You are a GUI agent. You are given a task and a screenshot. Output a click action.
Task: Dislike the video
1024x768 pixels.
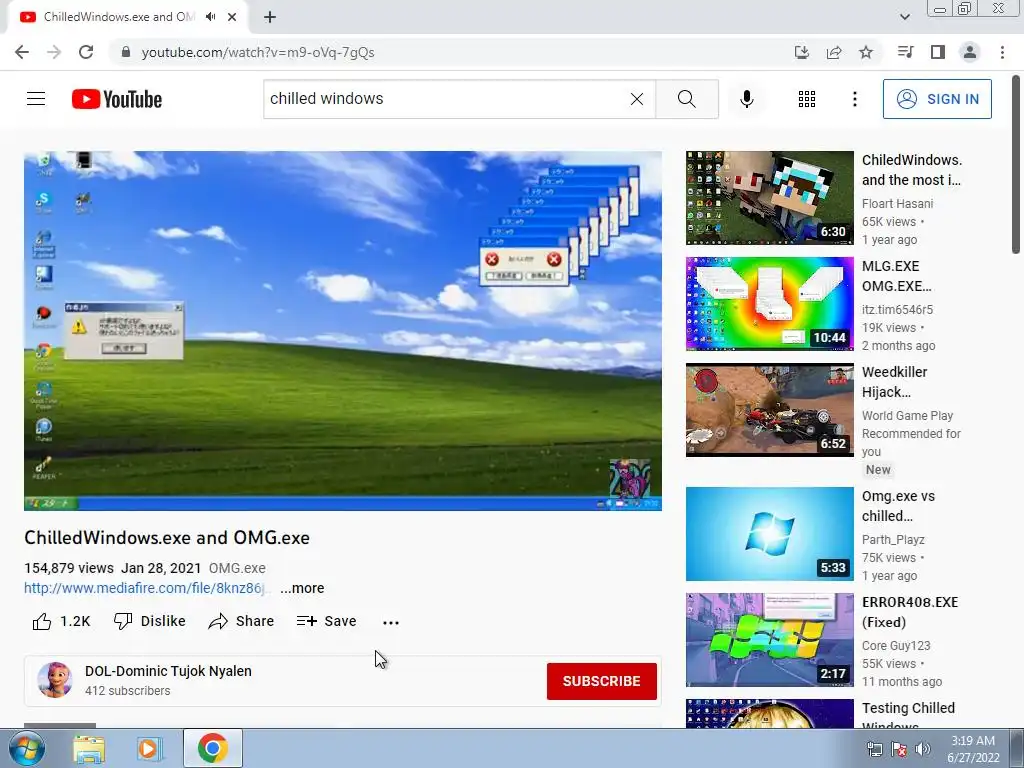150,621
